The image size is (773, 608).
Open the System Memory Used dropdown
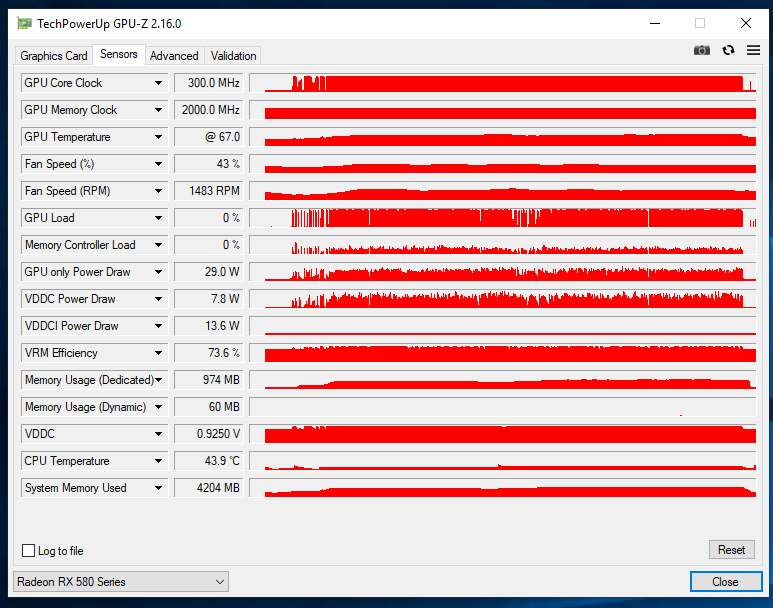pos(158,488)
